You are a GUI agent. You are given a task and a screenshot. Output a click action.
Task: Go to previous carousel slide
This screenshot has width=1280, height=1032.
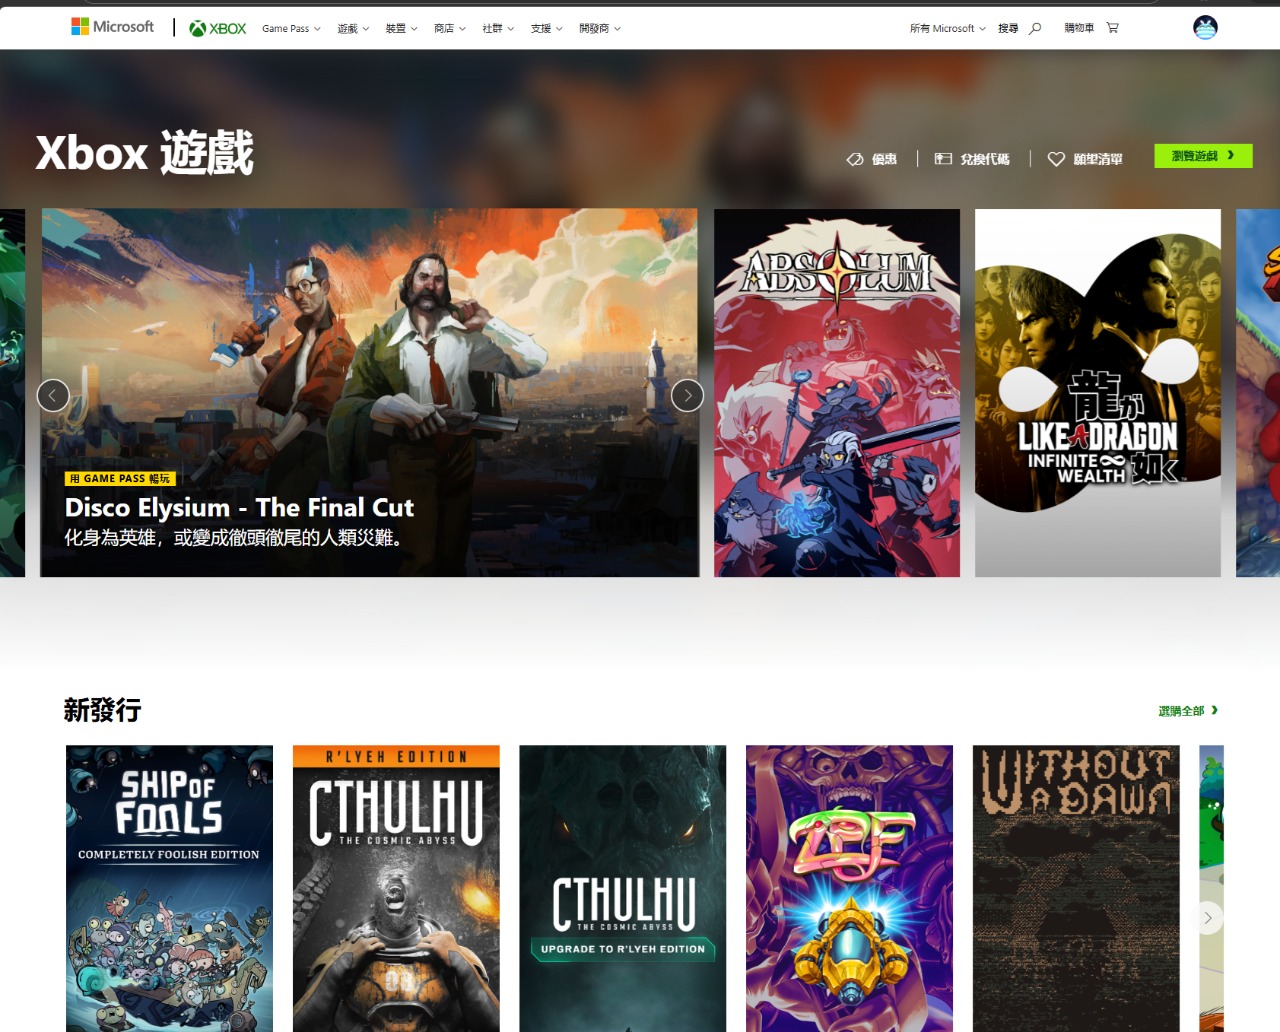tap(53, 396)
